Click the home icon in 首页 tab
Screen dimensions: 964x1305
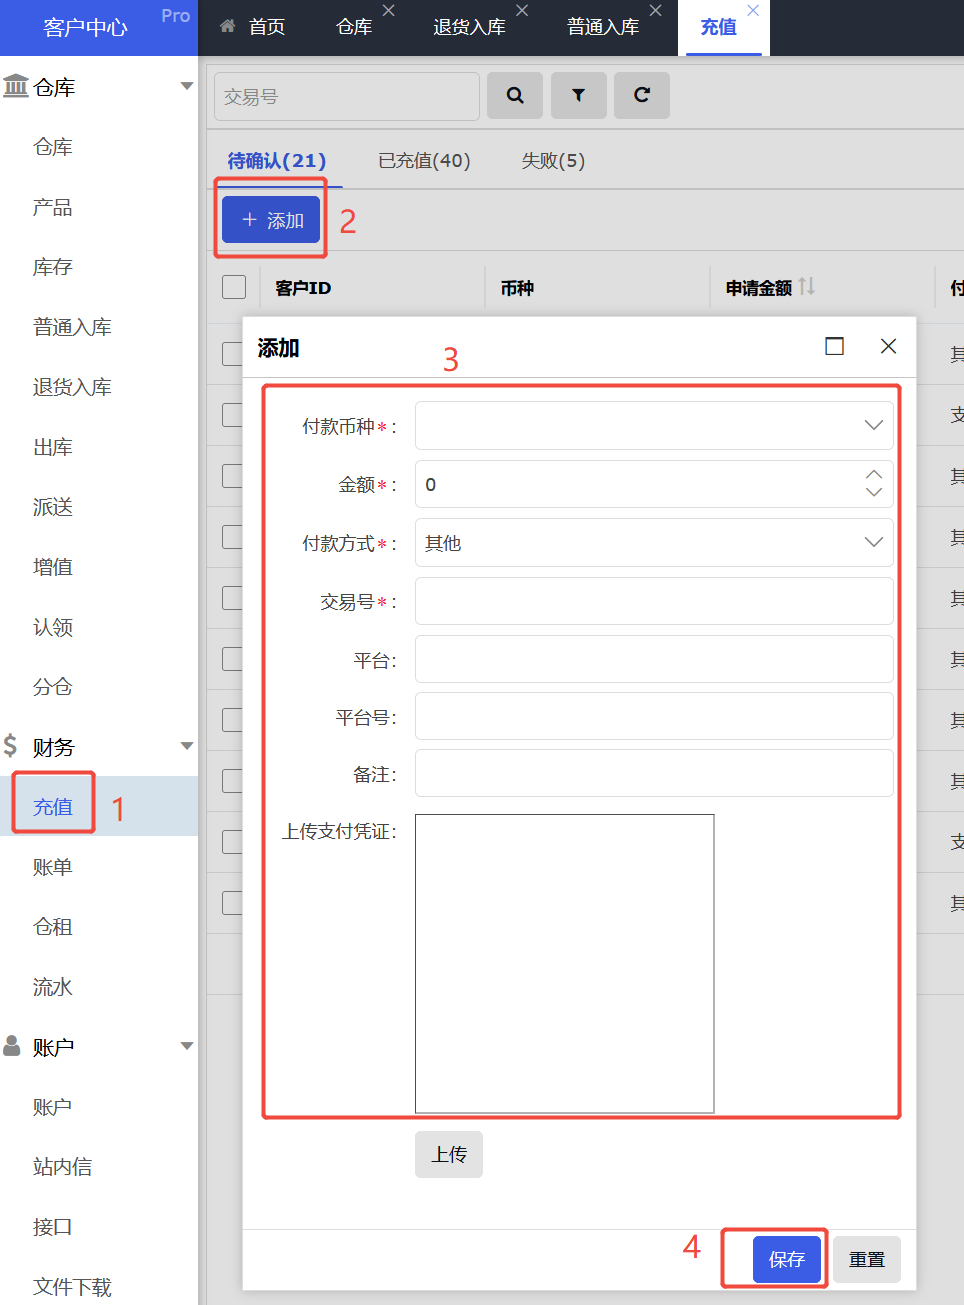(228, 26)
